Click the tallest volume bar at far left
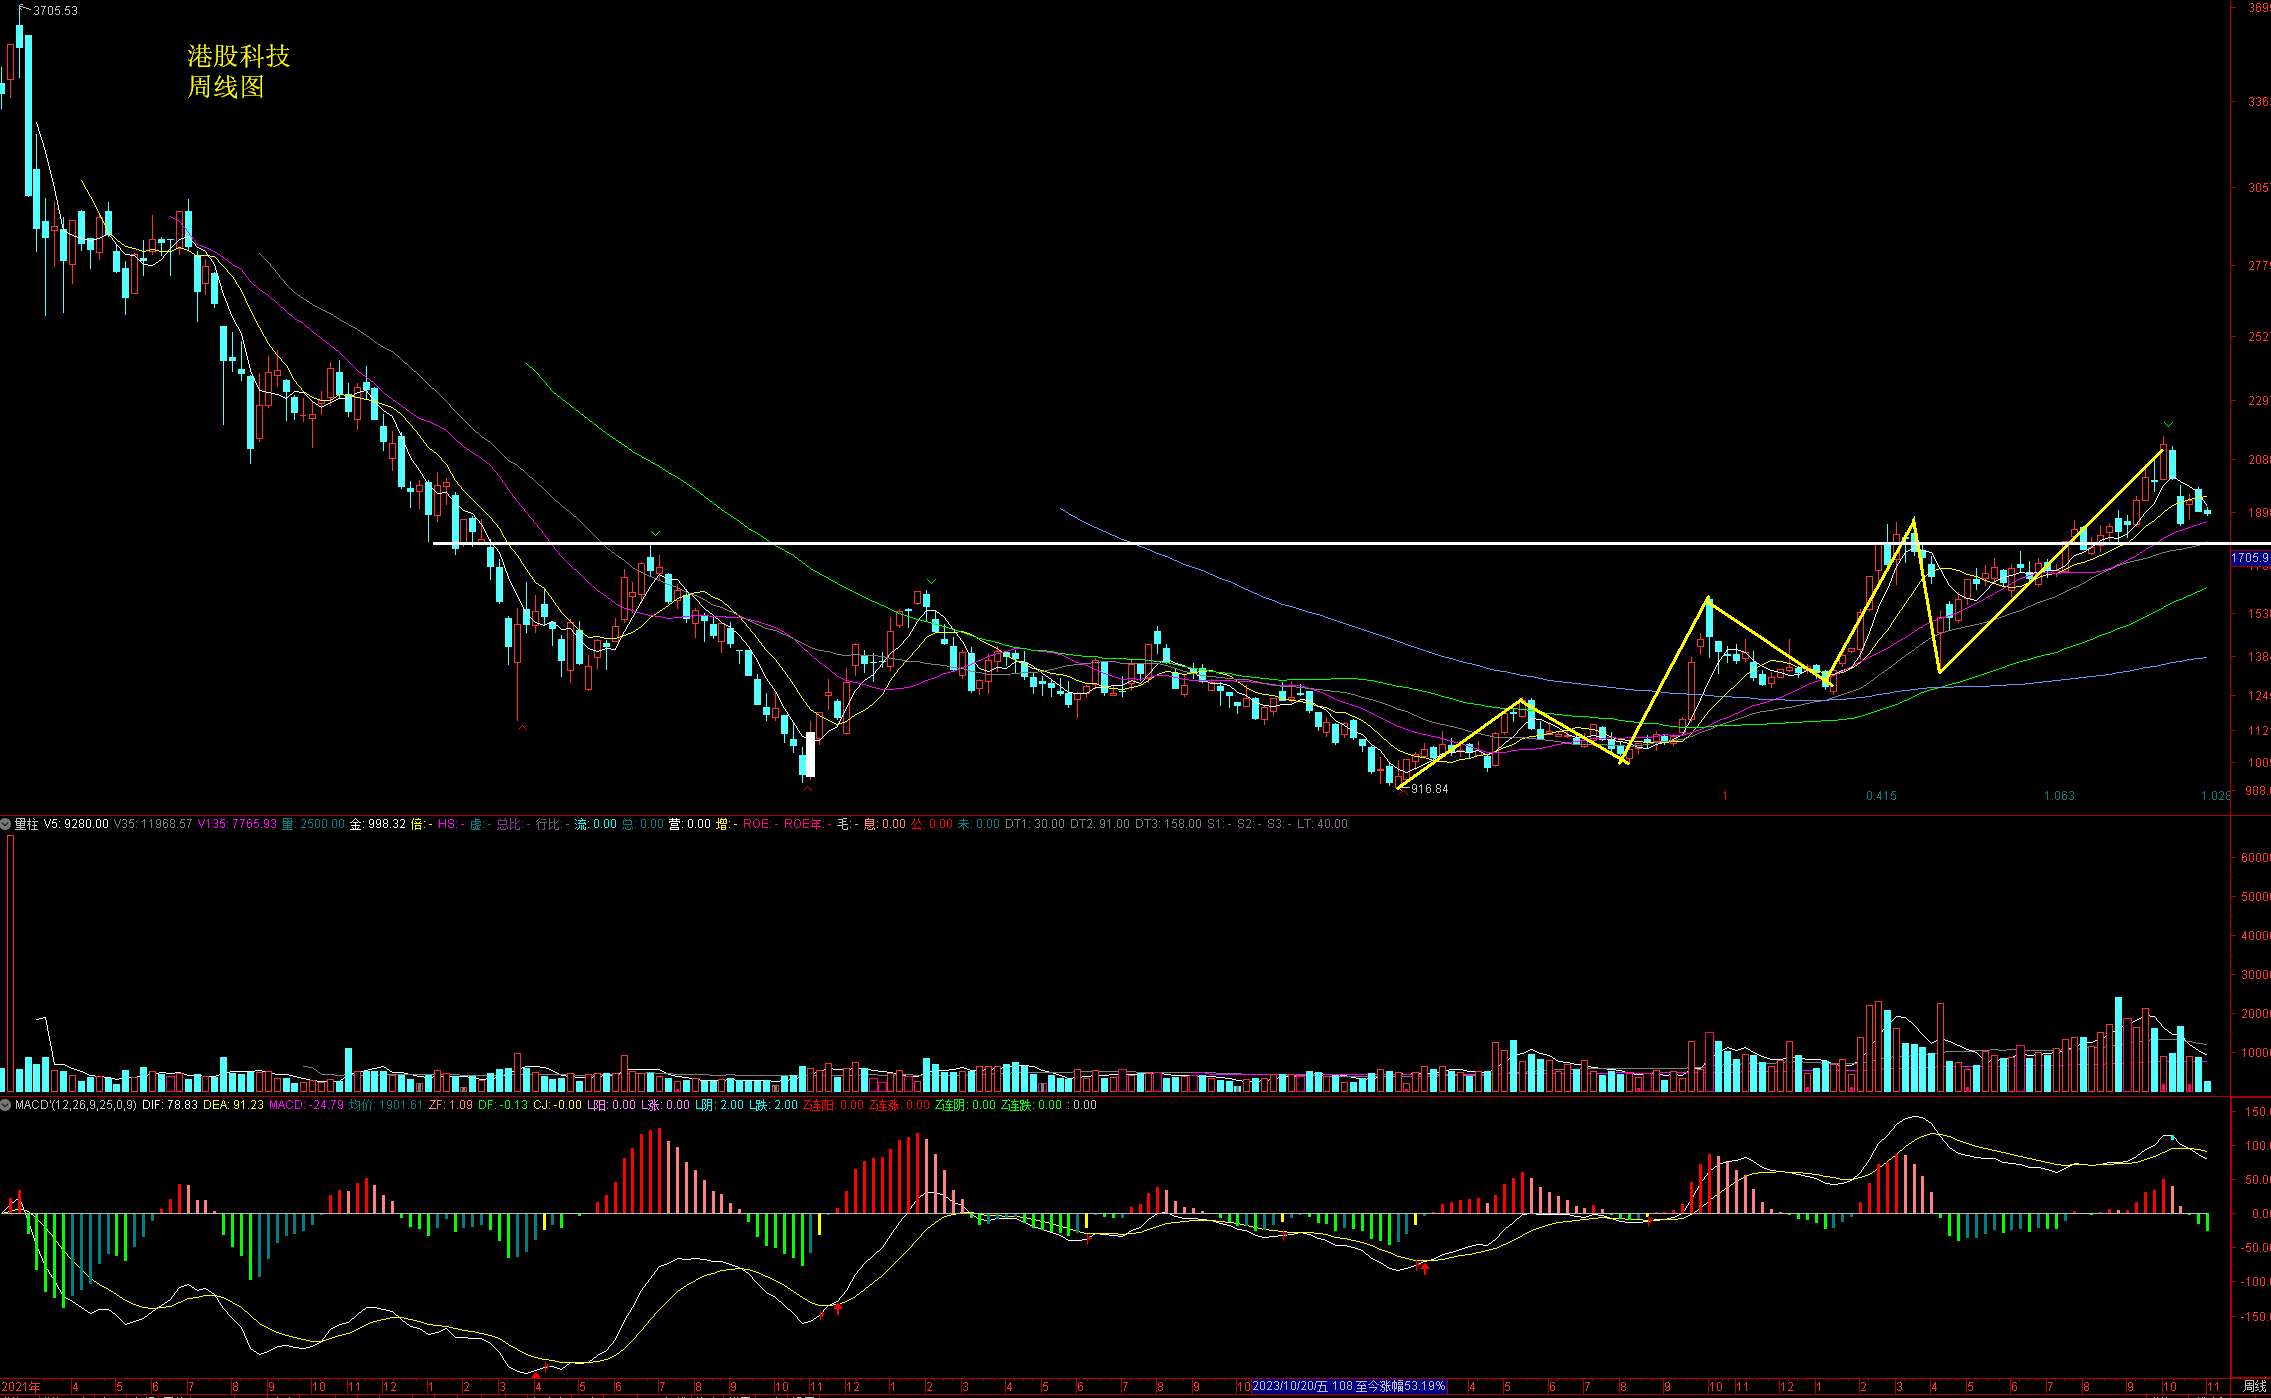The height and width of the screenshot is (1398, 2271). pyautogui.click(x=11, y=962)
